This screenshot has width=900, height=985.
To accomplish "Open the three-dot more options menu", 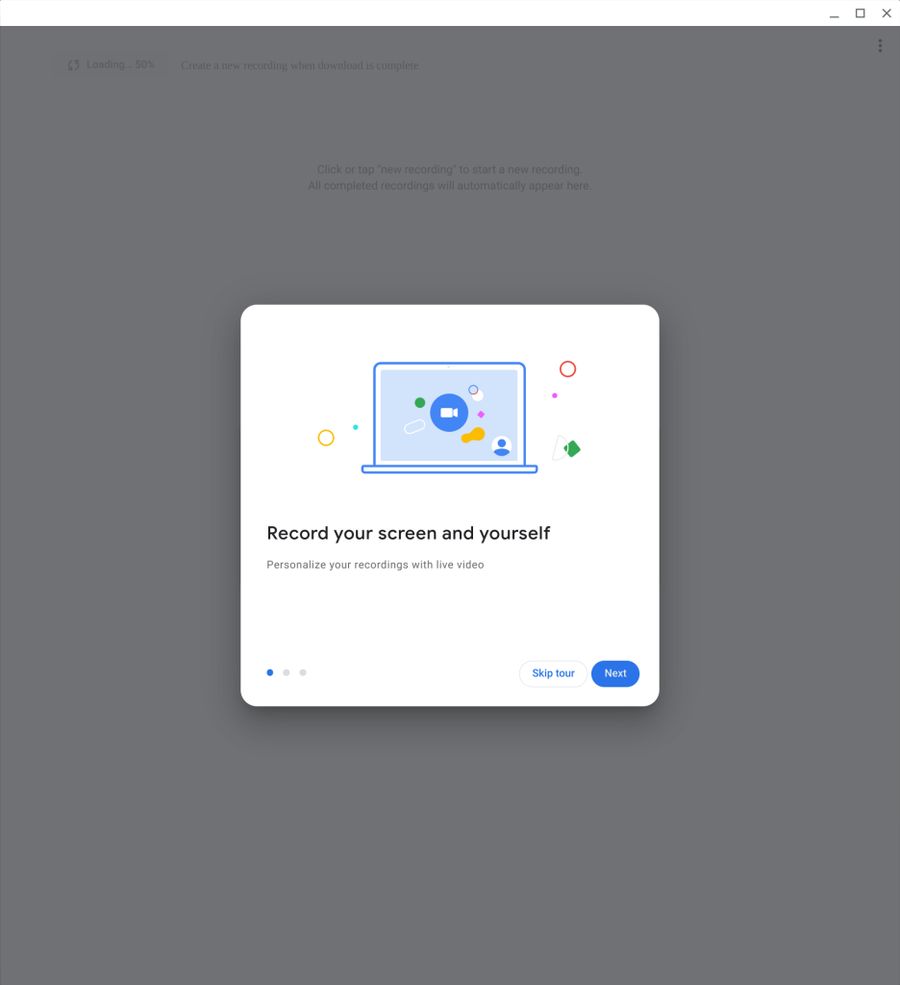I will pos(880,45).
